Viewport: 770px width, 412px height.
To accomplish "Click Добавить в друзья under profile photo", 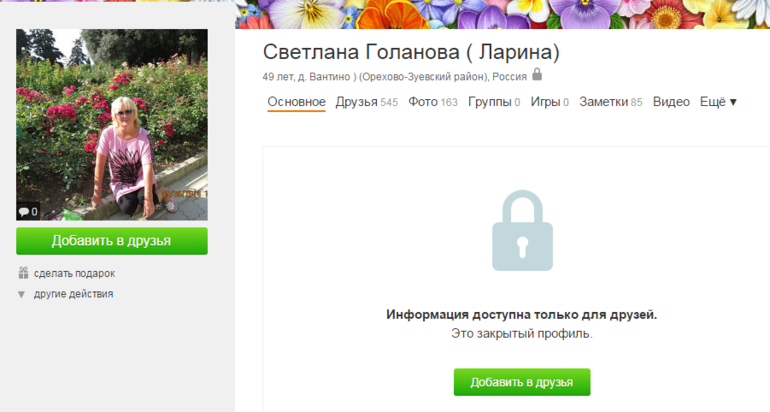I will [111, 241].
